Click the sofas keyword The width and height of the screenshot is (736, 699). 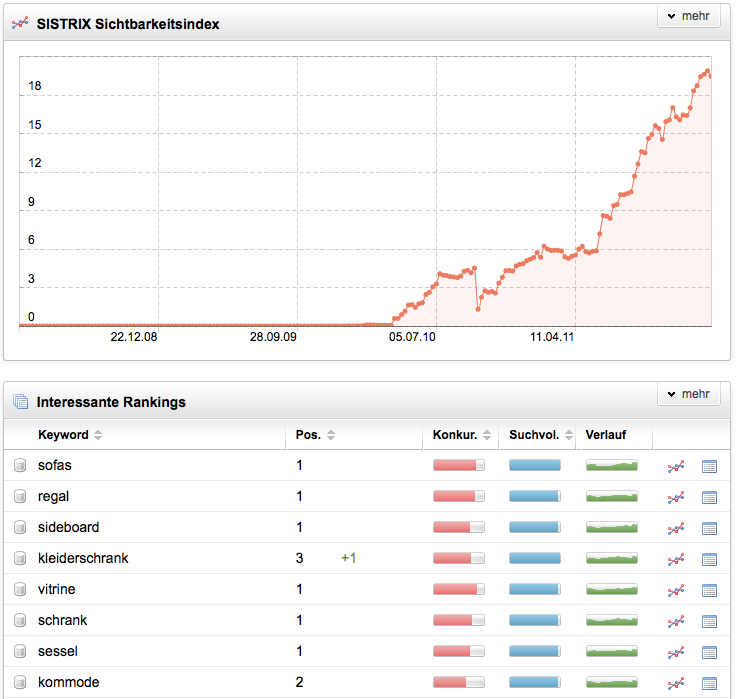pyautogui.click(x=55, y=465)
